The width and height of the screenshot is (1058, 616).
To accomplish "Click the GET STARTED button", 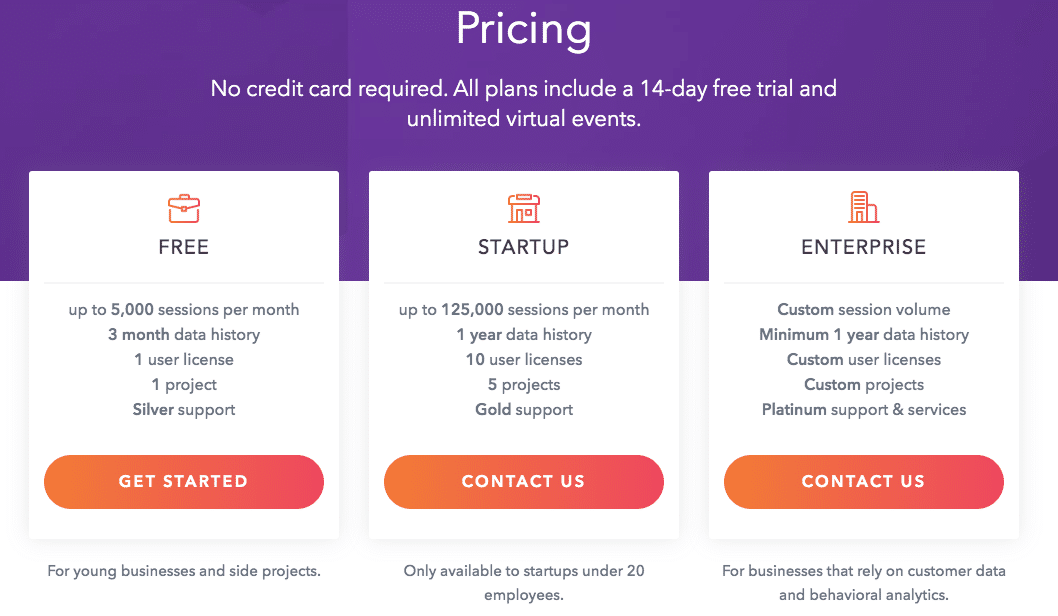I will (x=183, y=481).
